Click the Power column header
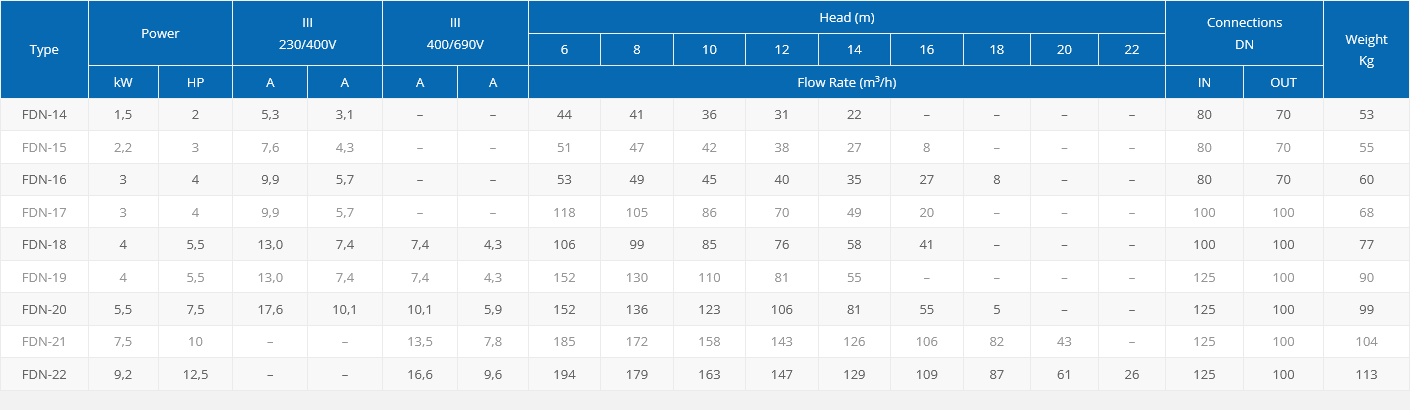The height and width of the screenshot is (410, 1410). click(x=160, y=34)
